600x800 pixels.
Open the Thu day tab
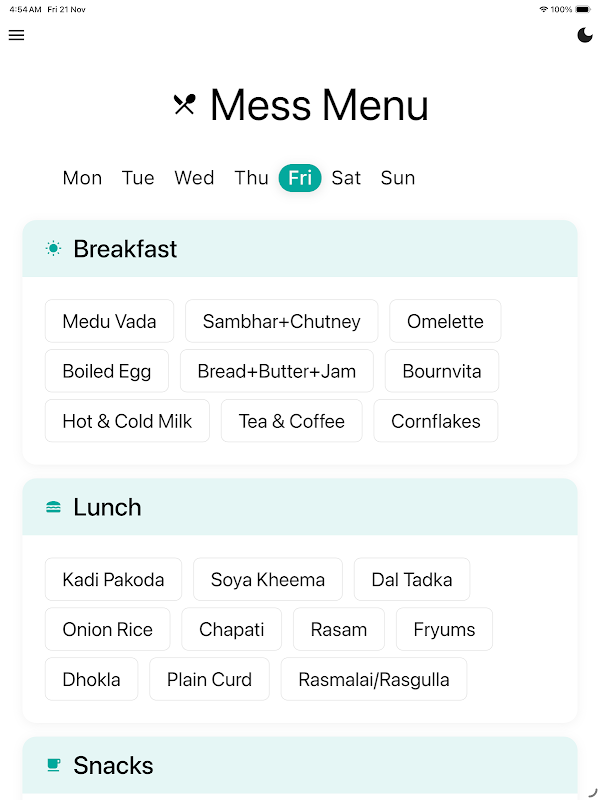[251, 178]
